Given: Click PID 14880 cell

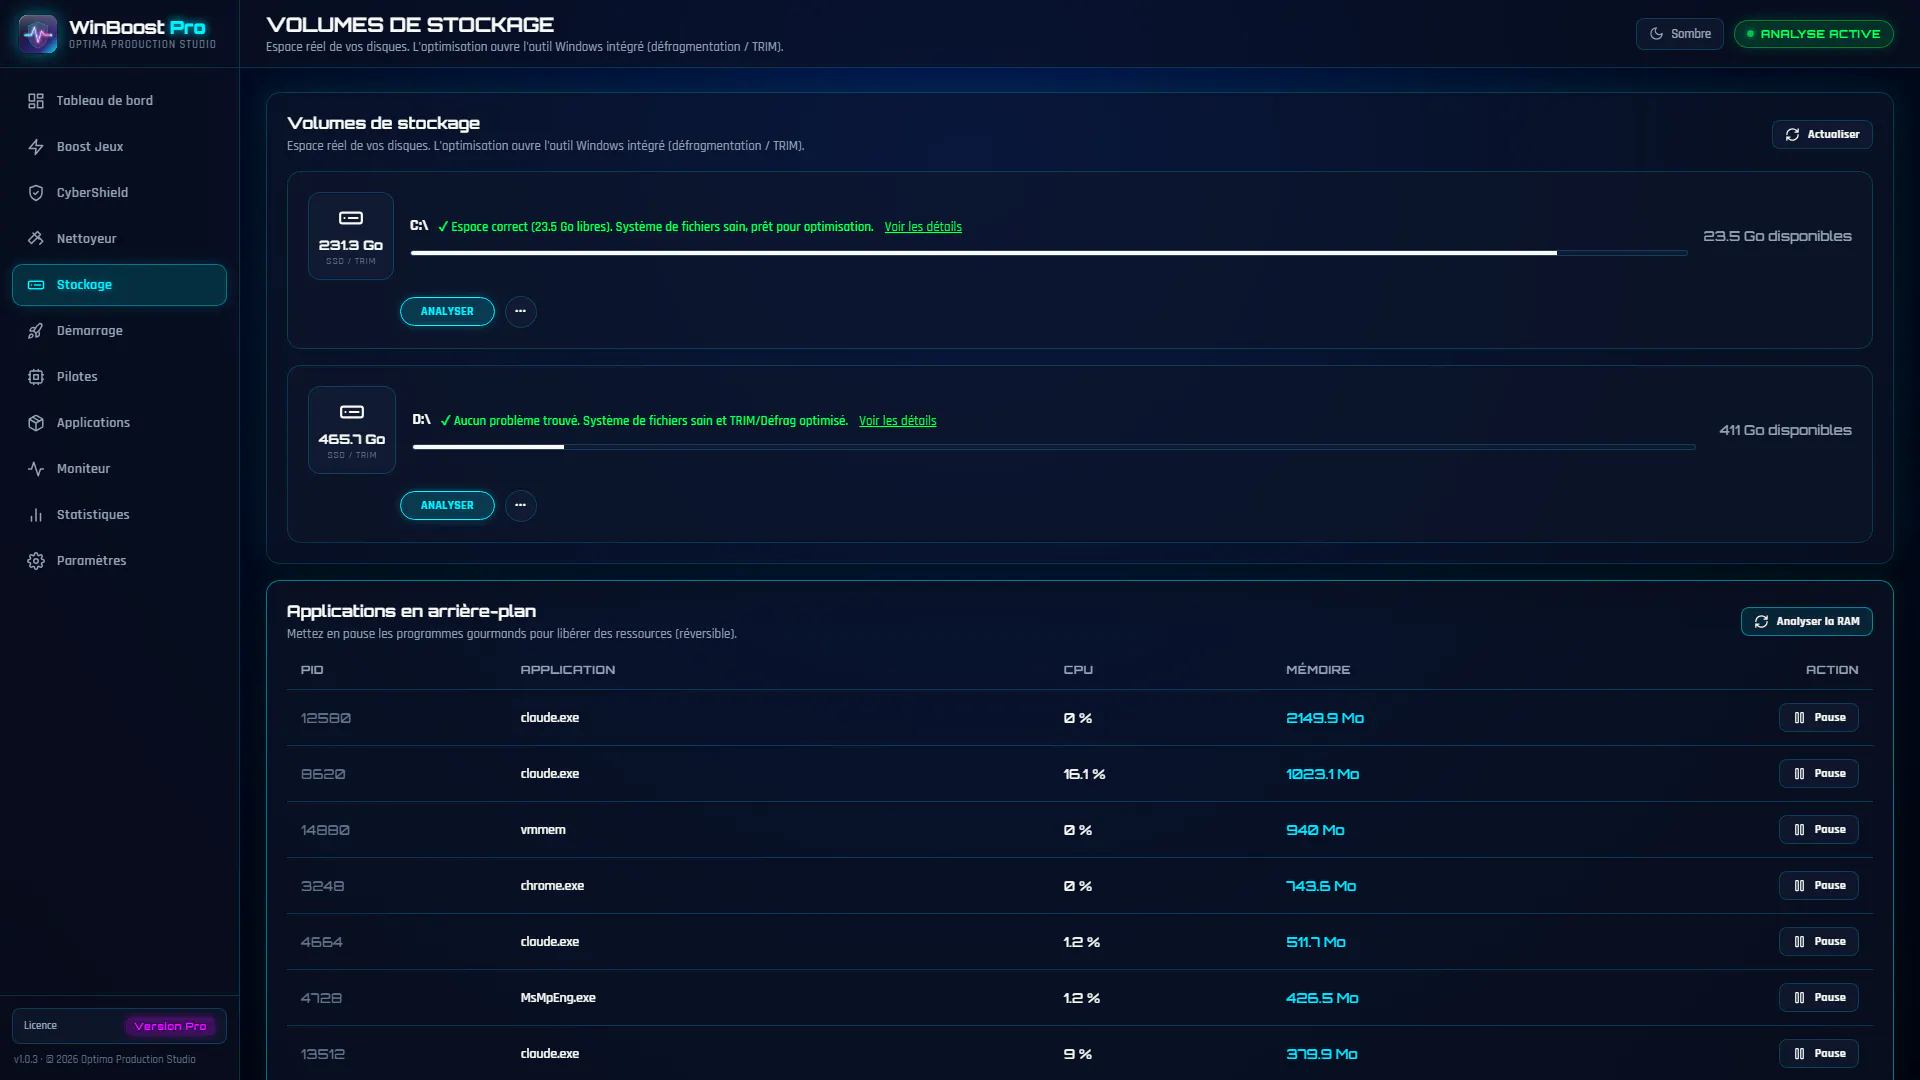Looking at the screenshot, I should tap(325, 830).
